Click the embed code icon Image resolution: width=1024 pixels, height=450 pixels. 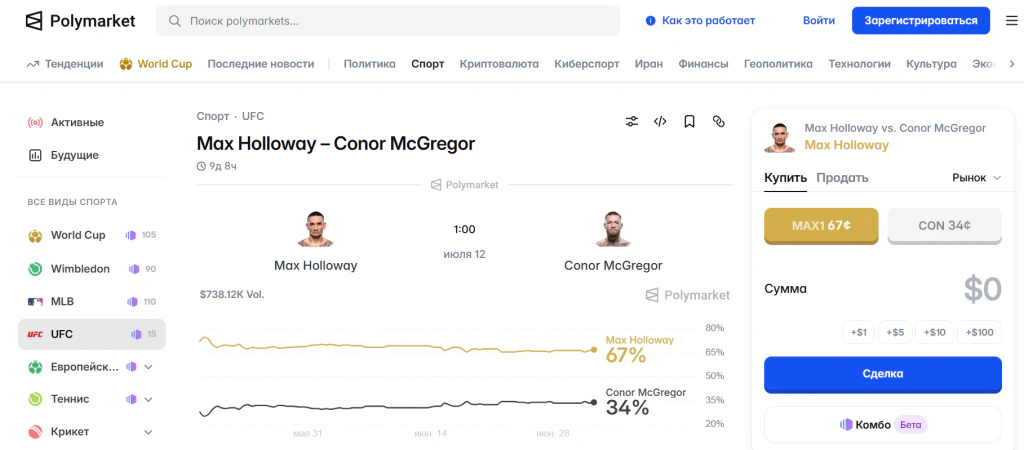coord(660,121)
